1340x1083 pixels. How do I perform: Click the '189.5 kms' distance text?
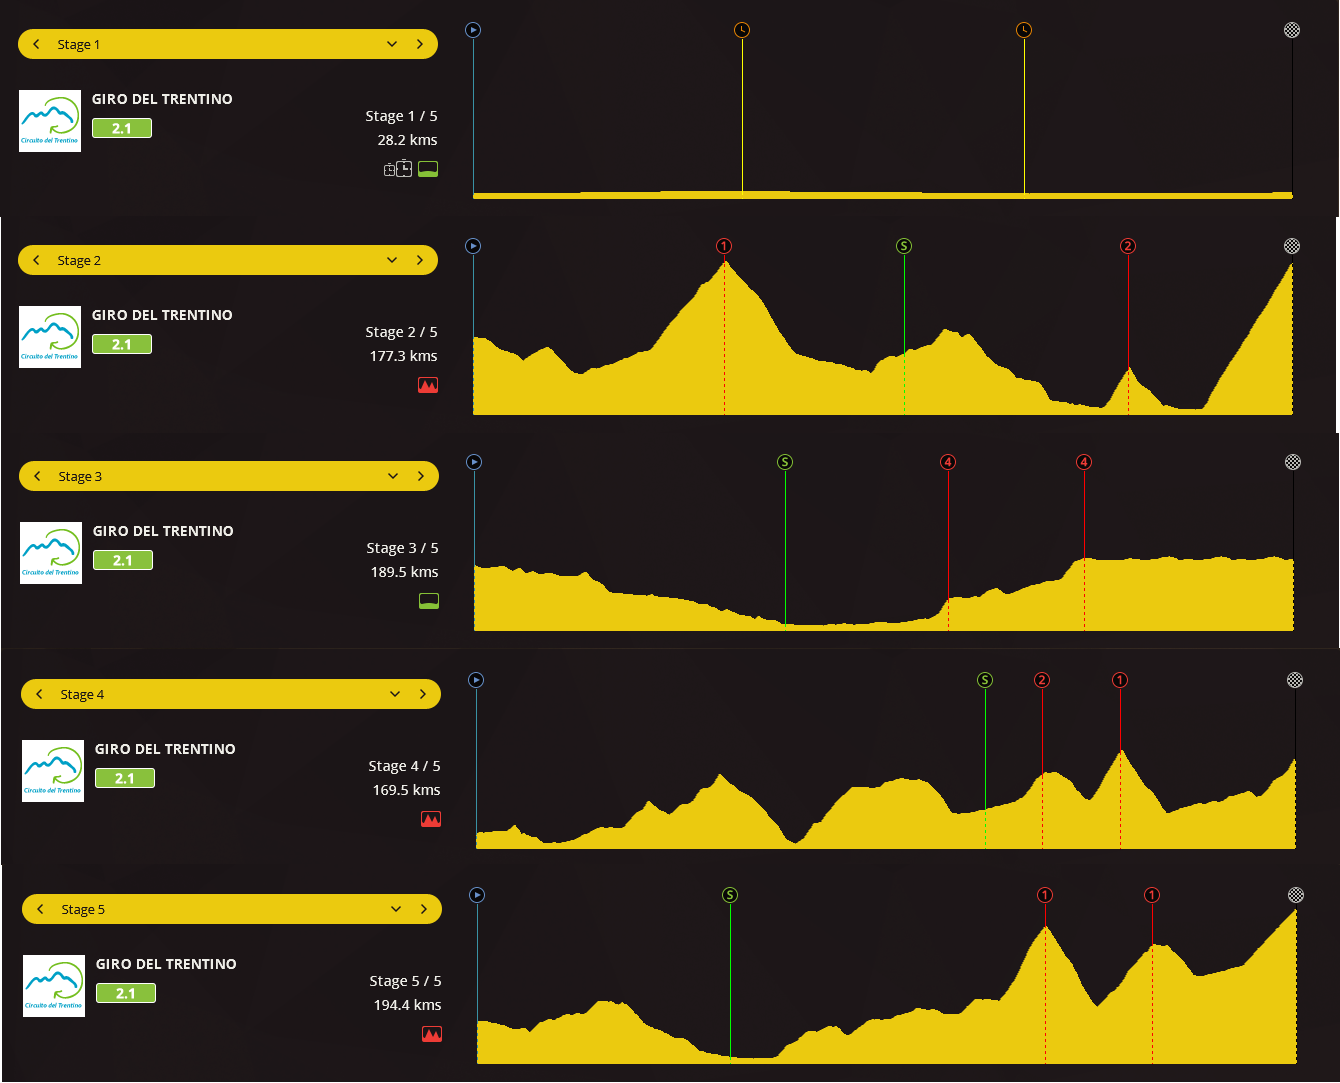(x=404, y=572)
